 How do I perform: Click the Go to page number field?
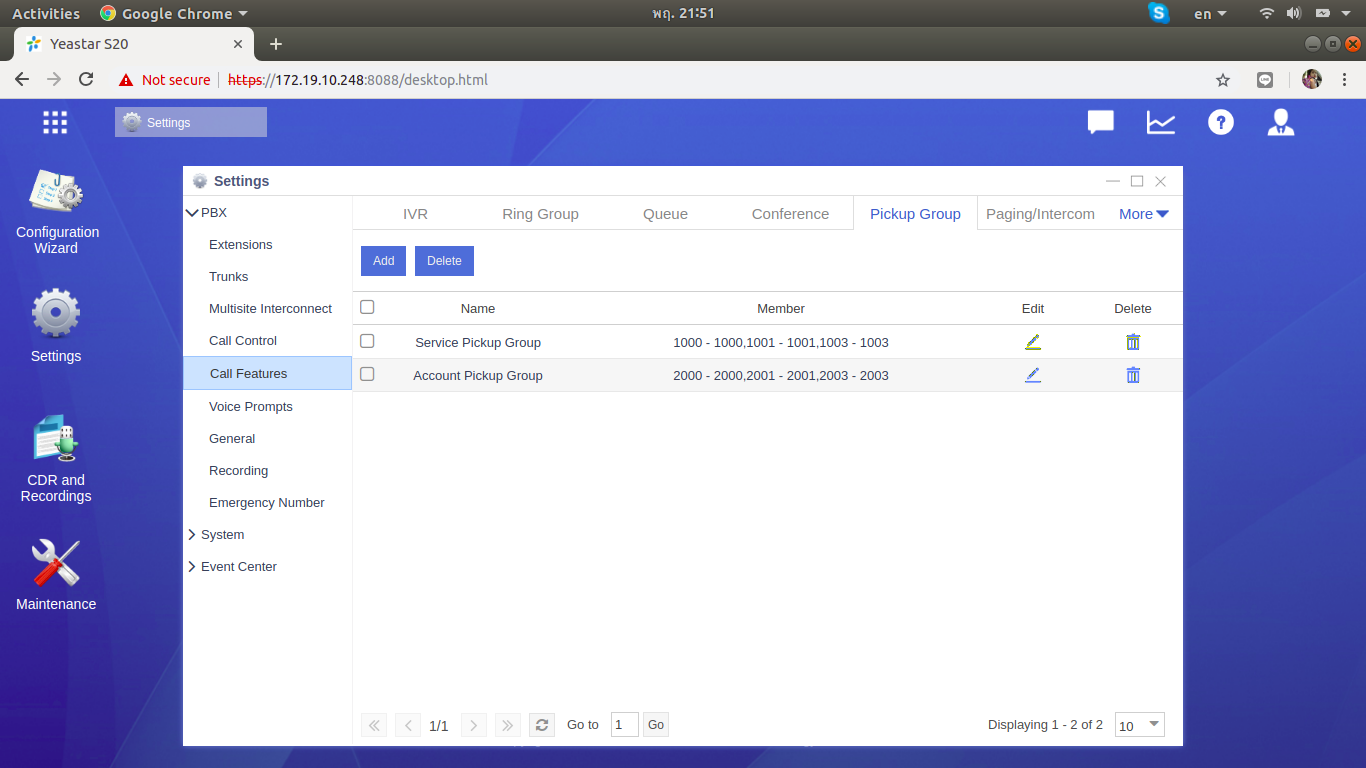click(x=625, y=725)
